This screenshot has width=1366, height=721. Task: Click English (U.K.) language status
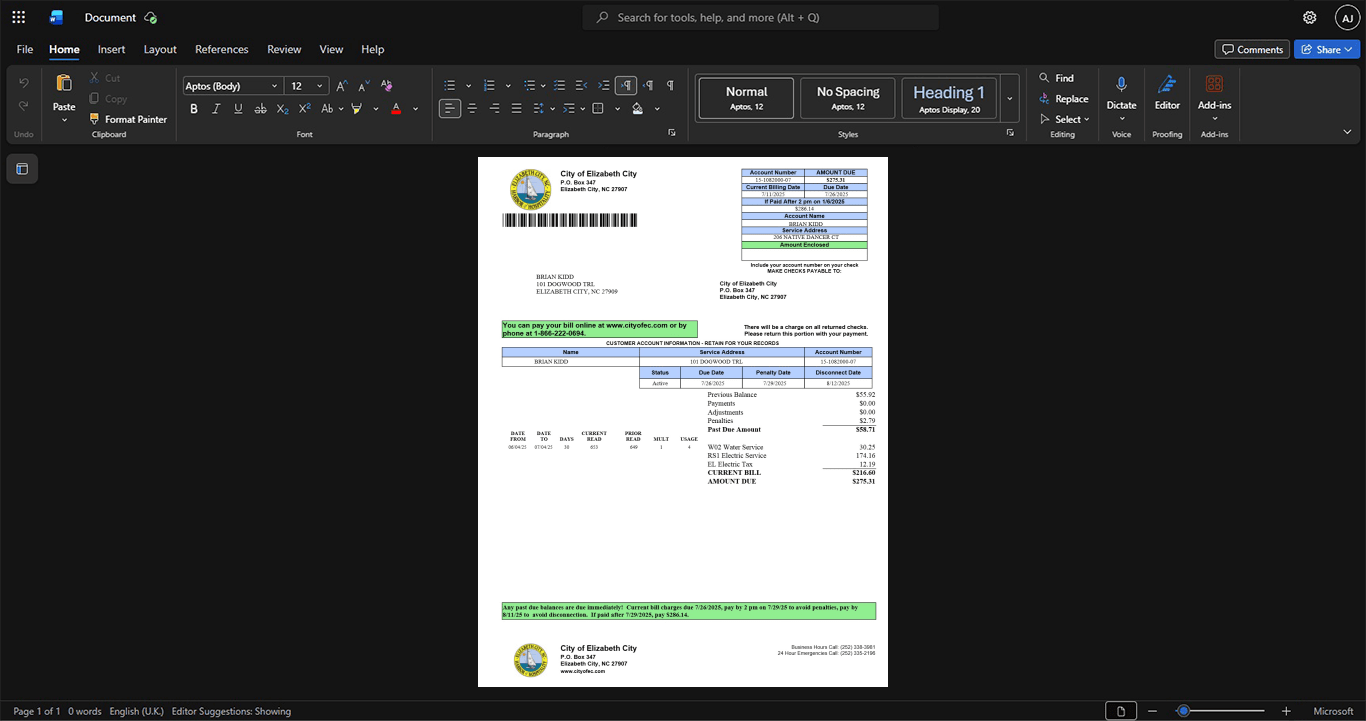click(136, 711)
